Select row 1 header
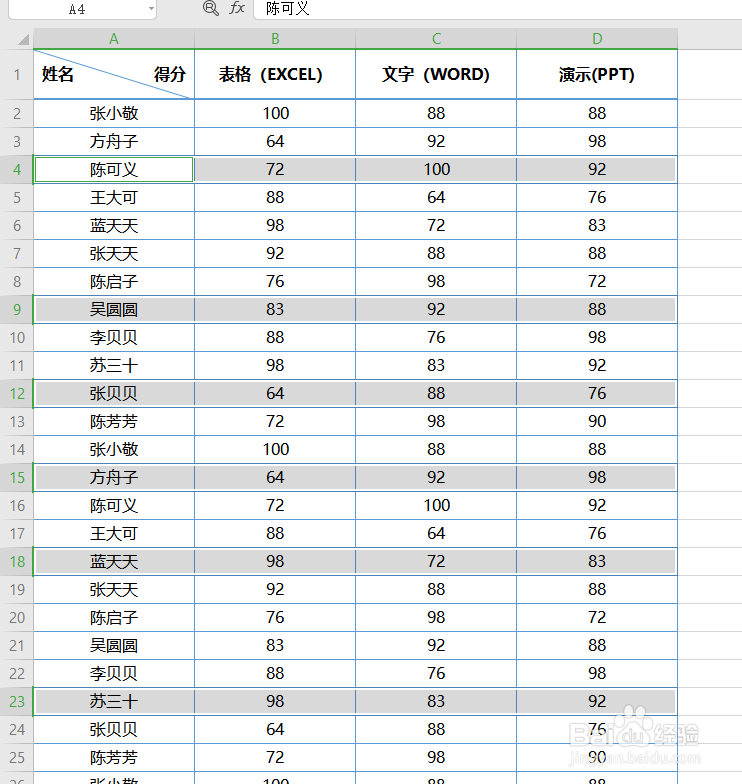The height and width of the screenshot is (784, 742). pyautogui.click(x=16, y=74)
